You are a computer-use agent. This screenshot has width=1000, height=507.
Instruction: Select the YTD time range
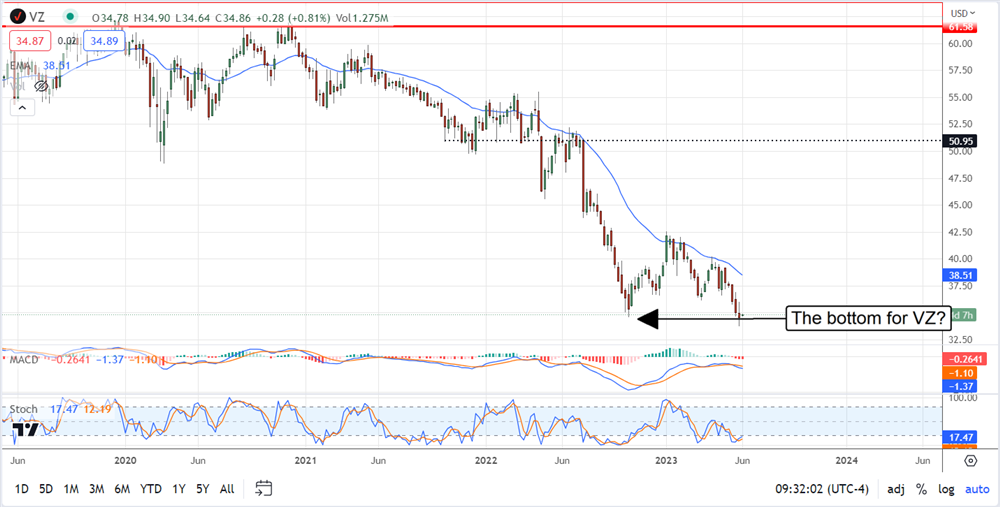click(151, 489)
